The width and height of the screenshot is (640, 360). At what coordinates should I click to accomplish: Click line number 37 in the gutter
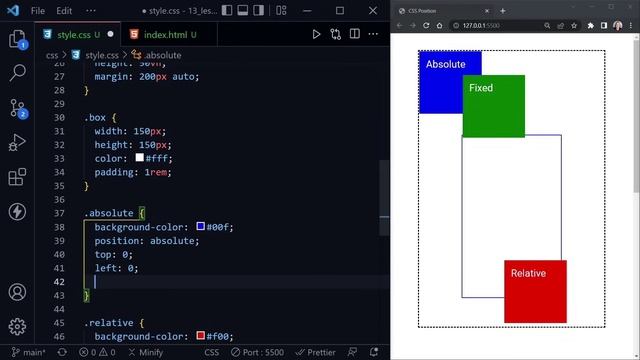[x=59, y=213]
